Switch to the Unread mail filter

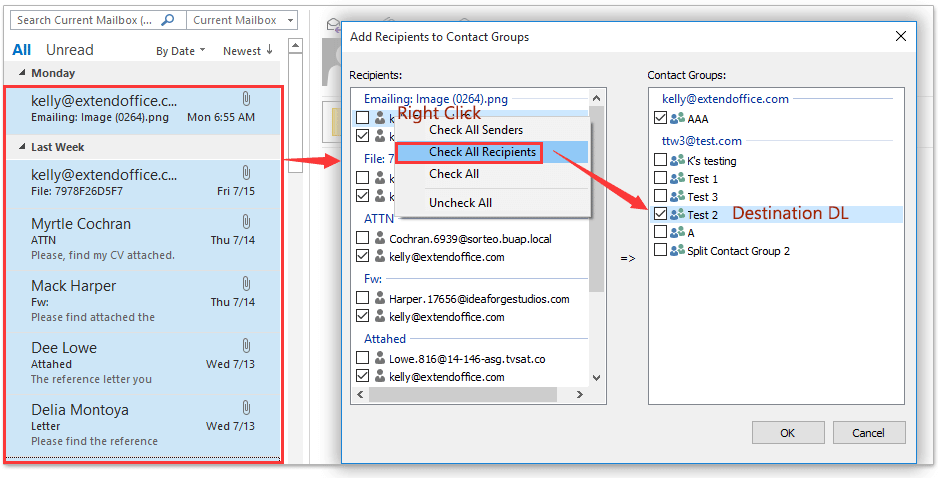[69, 50]
